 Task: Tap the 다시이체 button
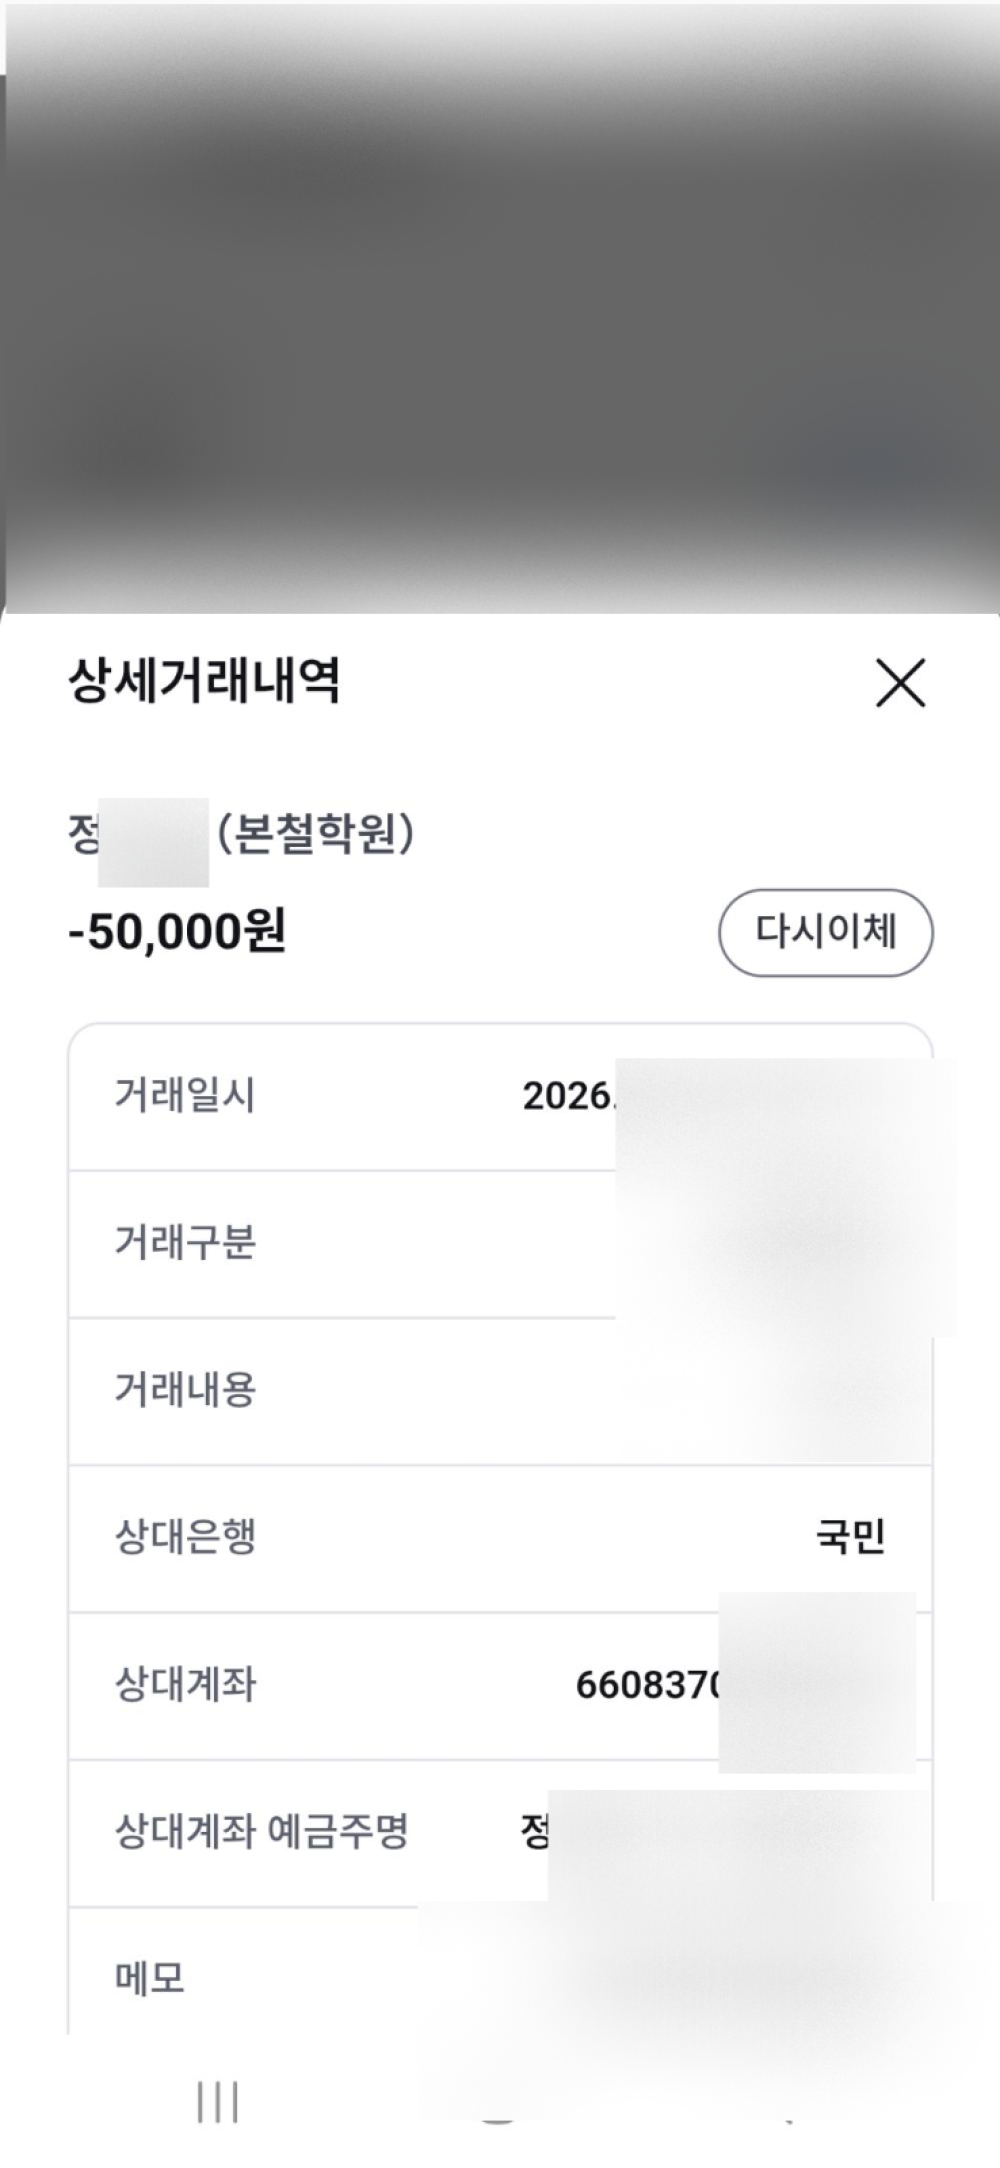[825, 932]
